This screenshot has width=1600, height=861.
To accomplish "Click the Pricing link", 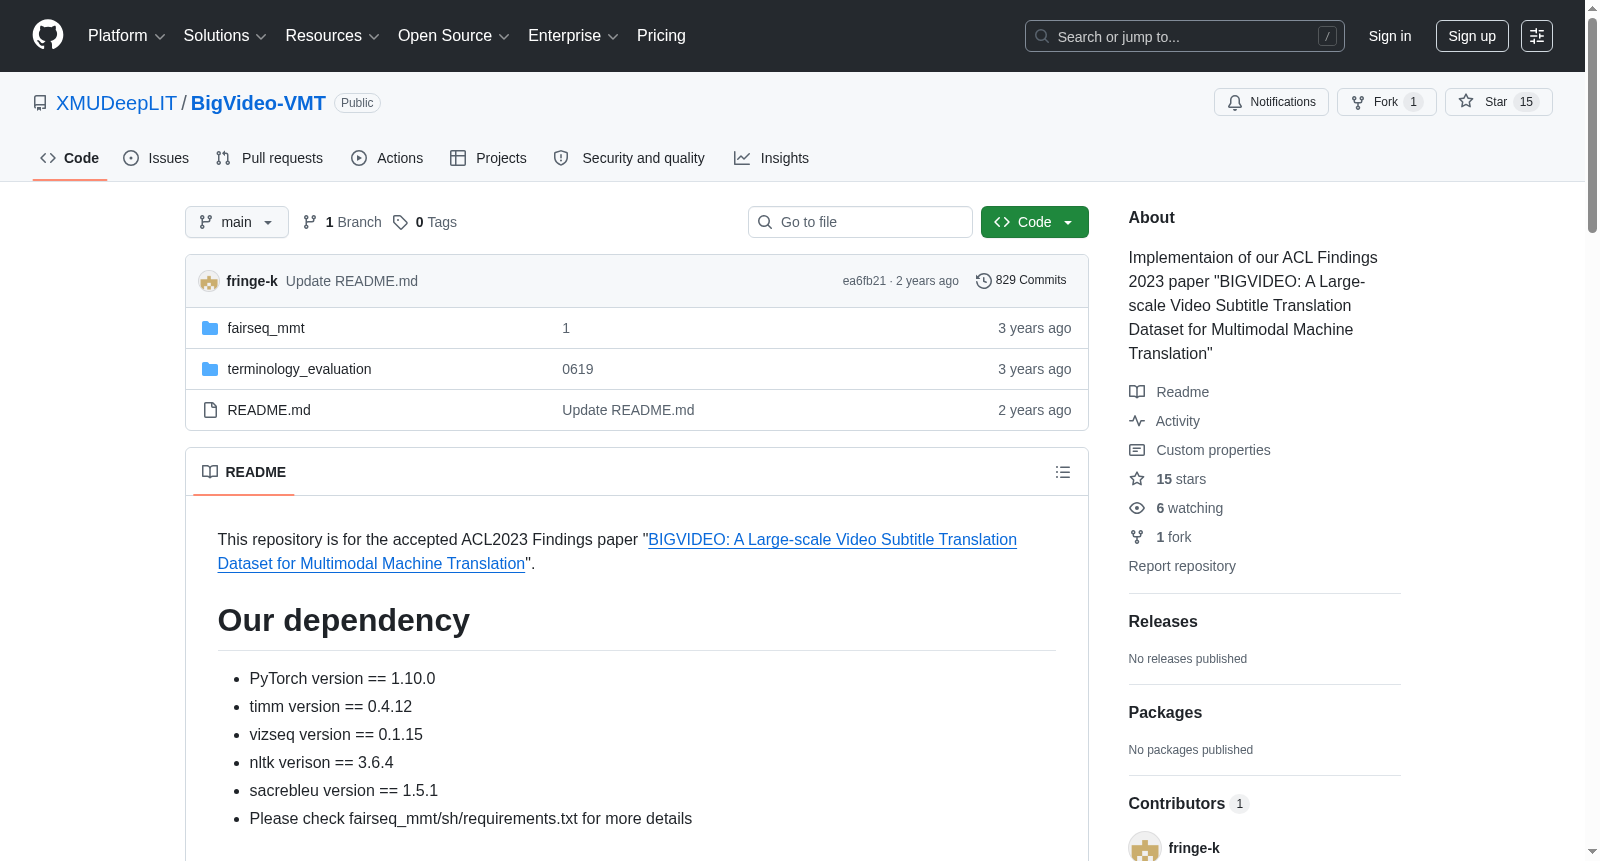I will pyautogui.click(x=661, y=36).
